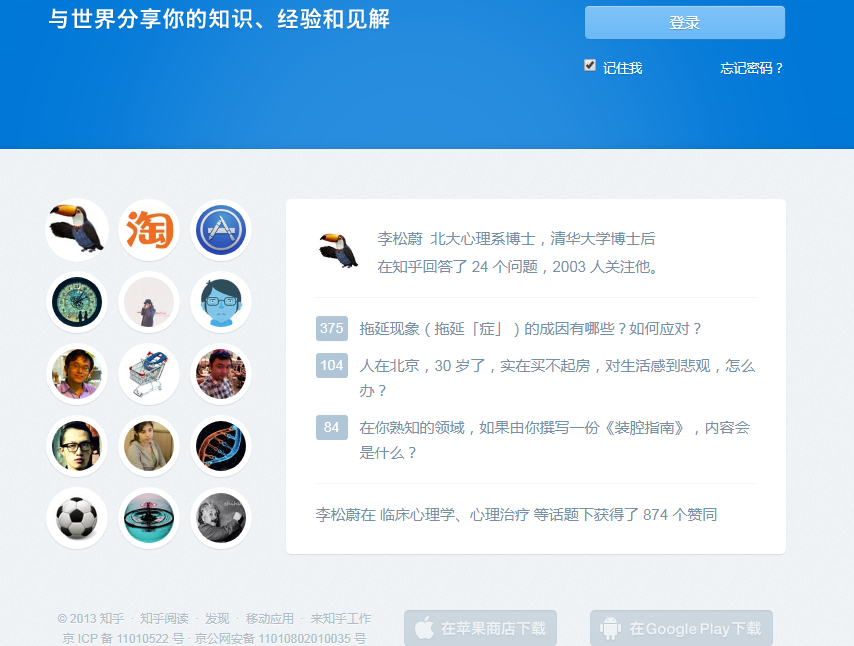
Task: Open the shopping cart avatar
Action: [149, 374]
